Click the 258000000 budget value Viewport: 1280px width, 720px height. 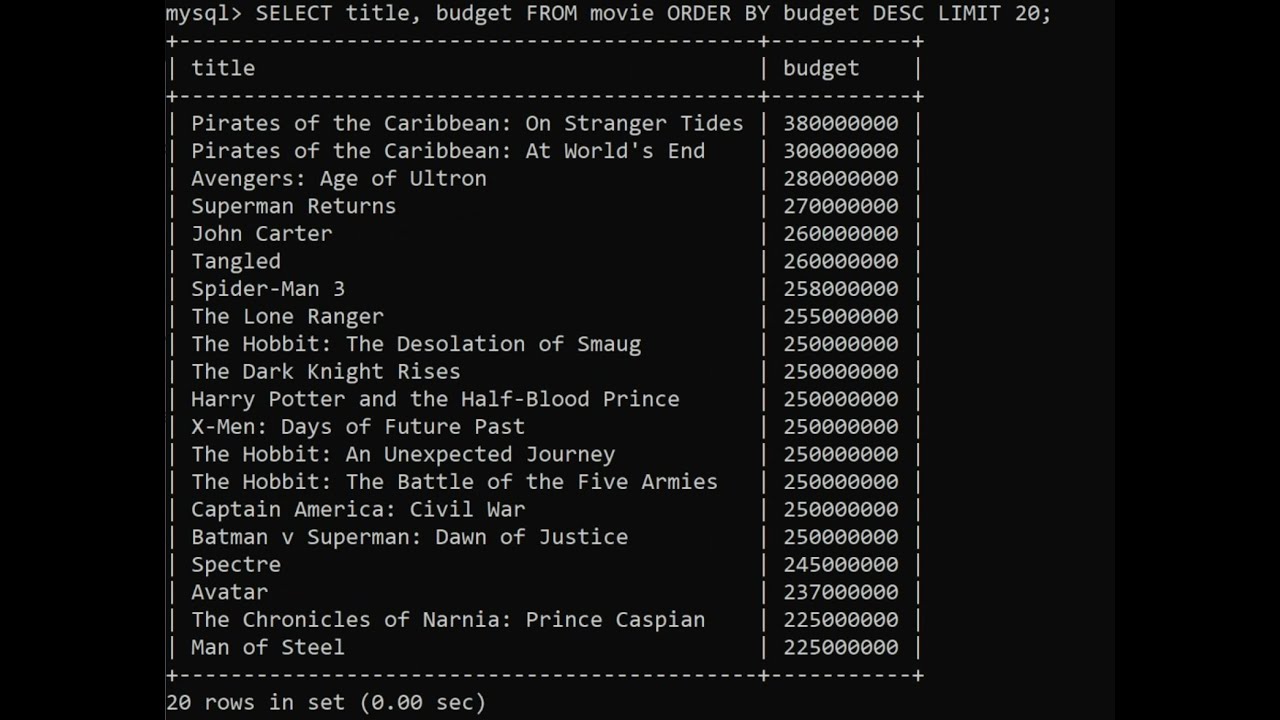[x=840, y=289]
